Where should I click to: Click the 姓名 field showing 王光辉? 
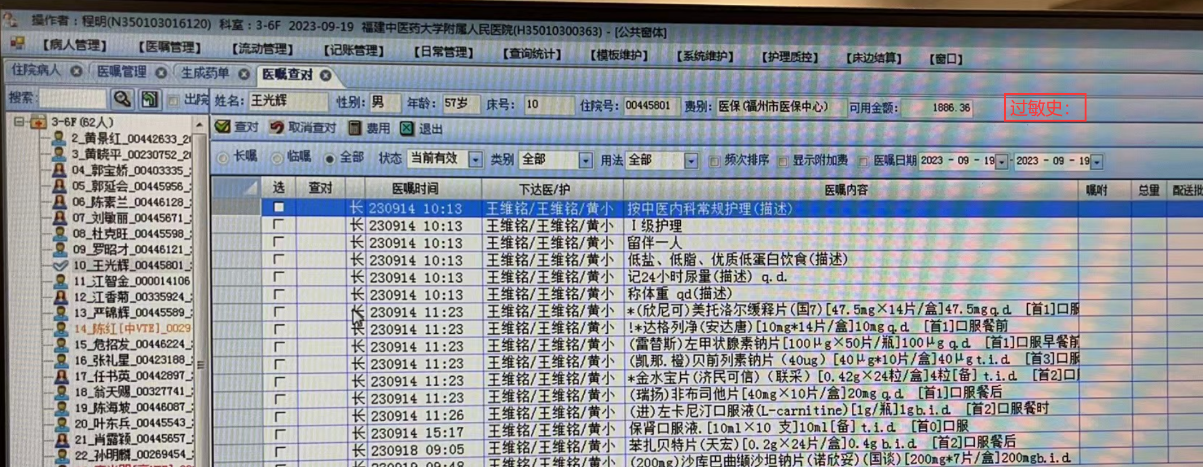(287, 102)
